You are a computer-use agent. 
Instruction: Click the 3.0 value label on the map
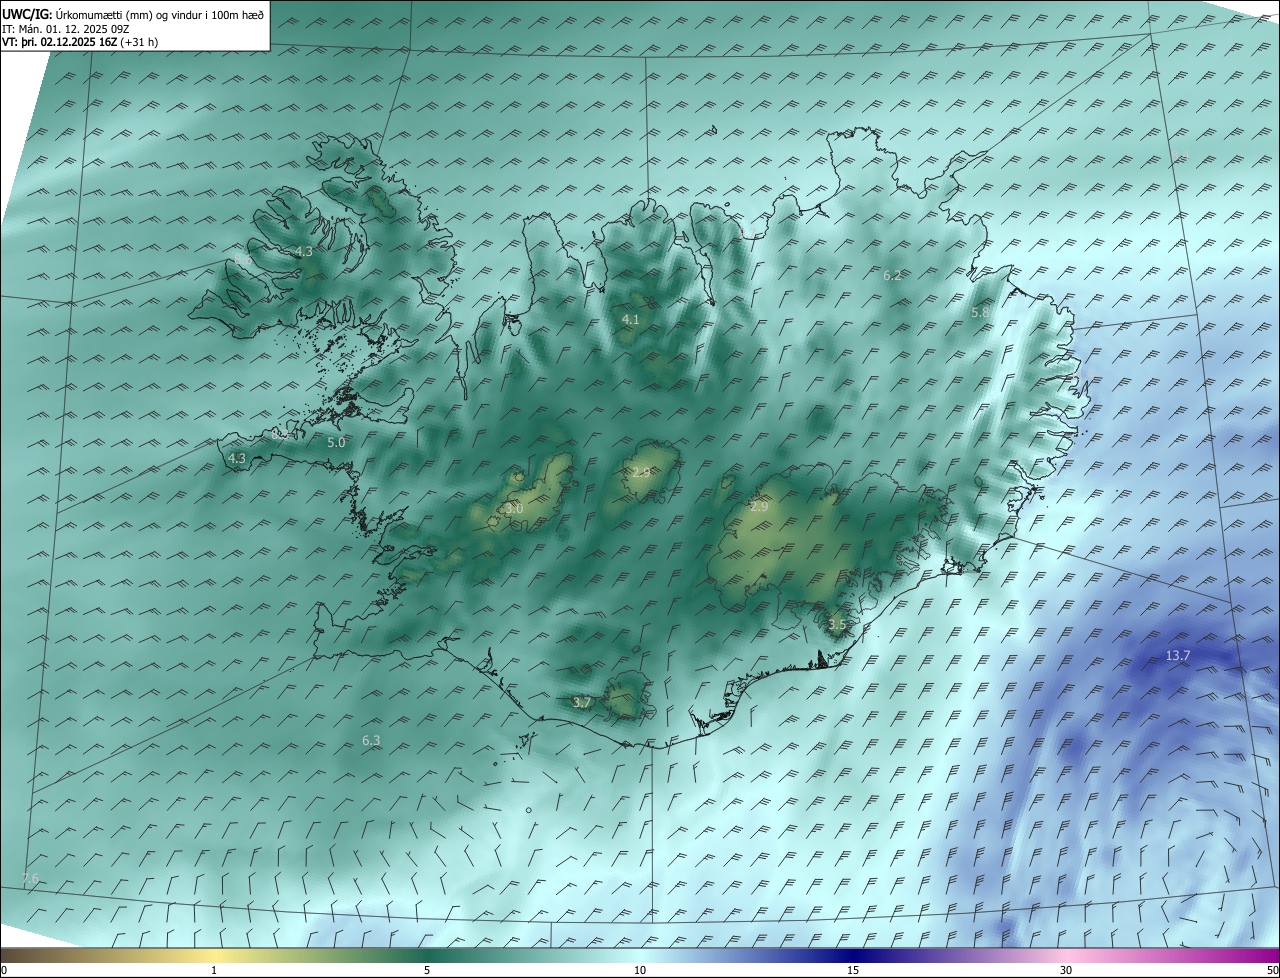513,508
